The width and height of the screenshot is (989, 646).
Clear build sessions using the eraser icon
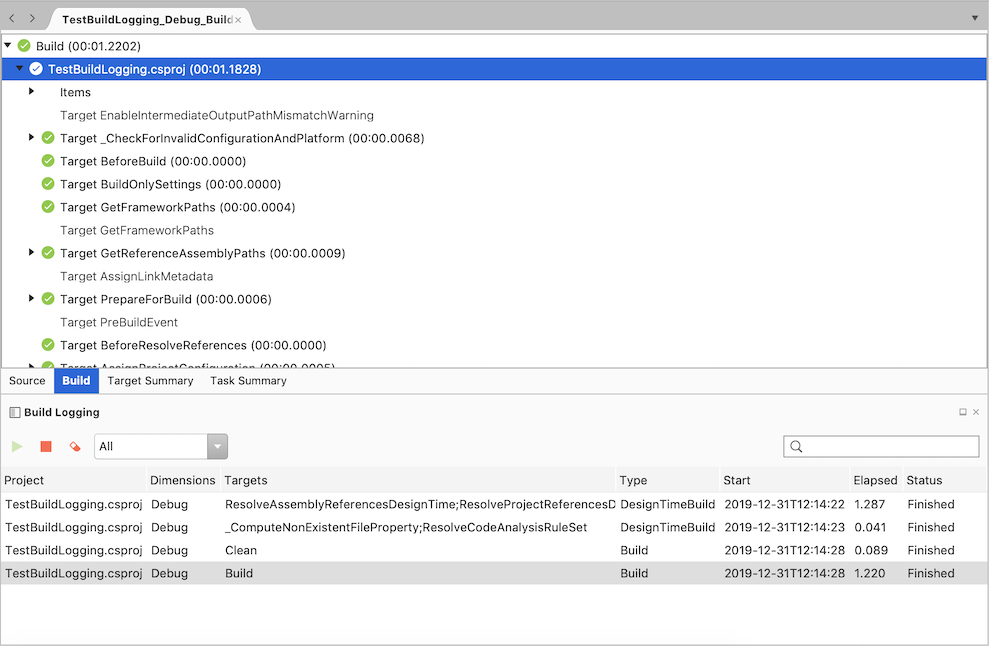pyautogui.click(x=74, y=446)
